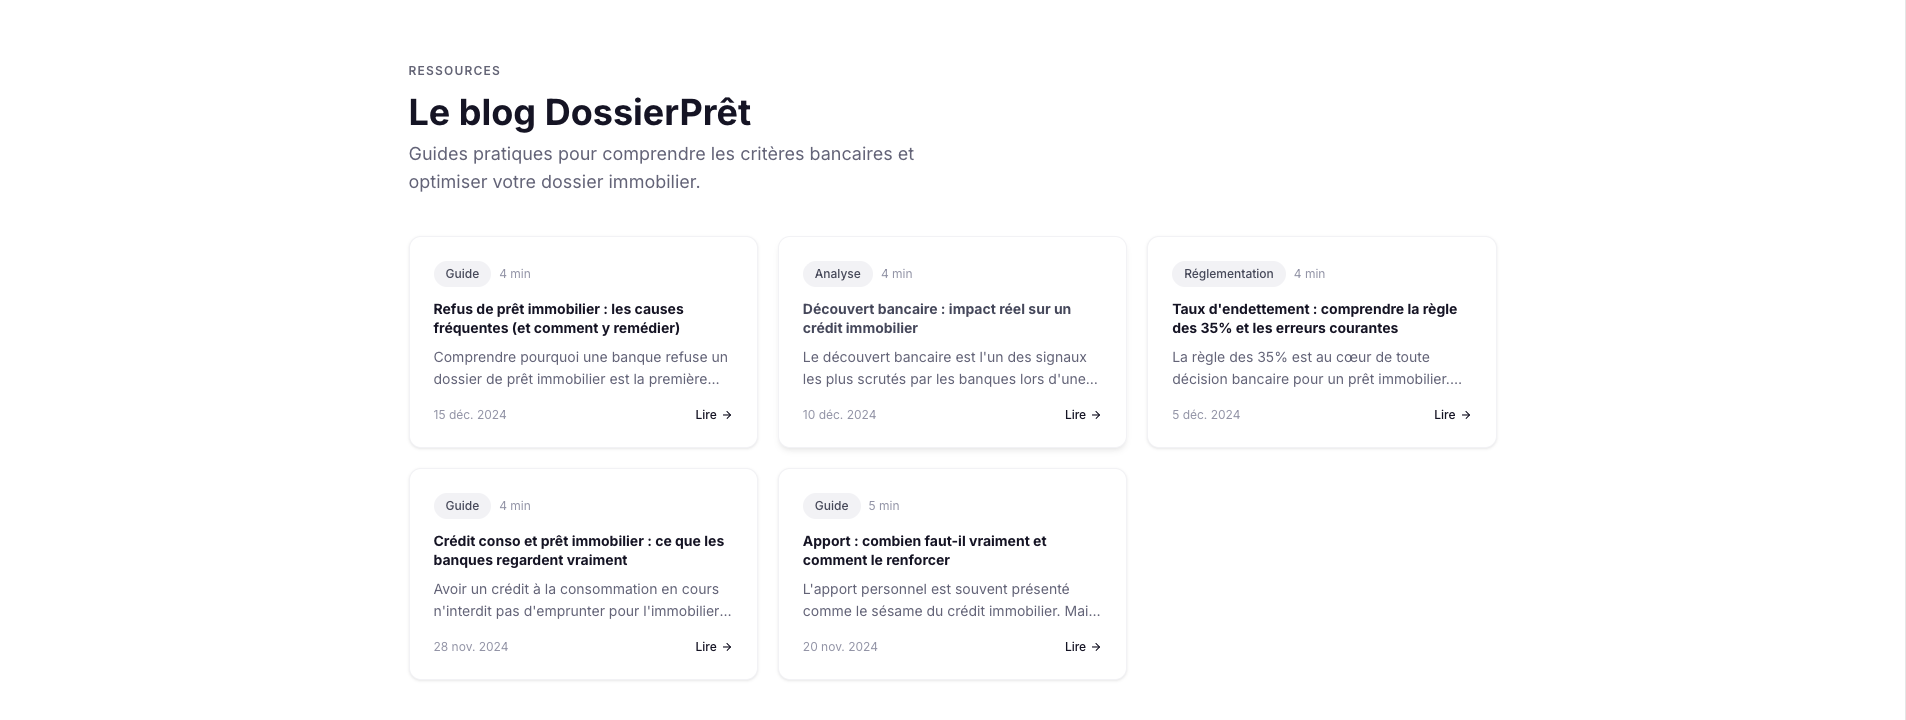Click the '5 min' label on the Apport article
Viewport: 1906px width, 720px height.
point(883,505)
